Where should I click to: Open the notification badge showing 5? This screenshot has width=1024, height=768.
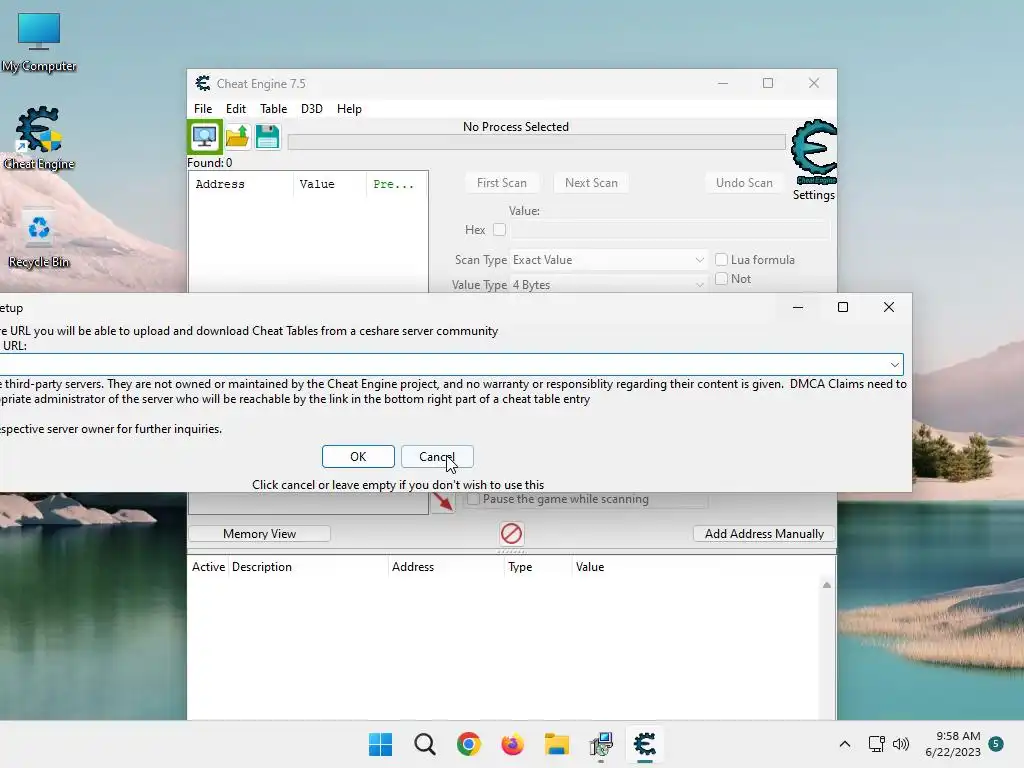996,743
